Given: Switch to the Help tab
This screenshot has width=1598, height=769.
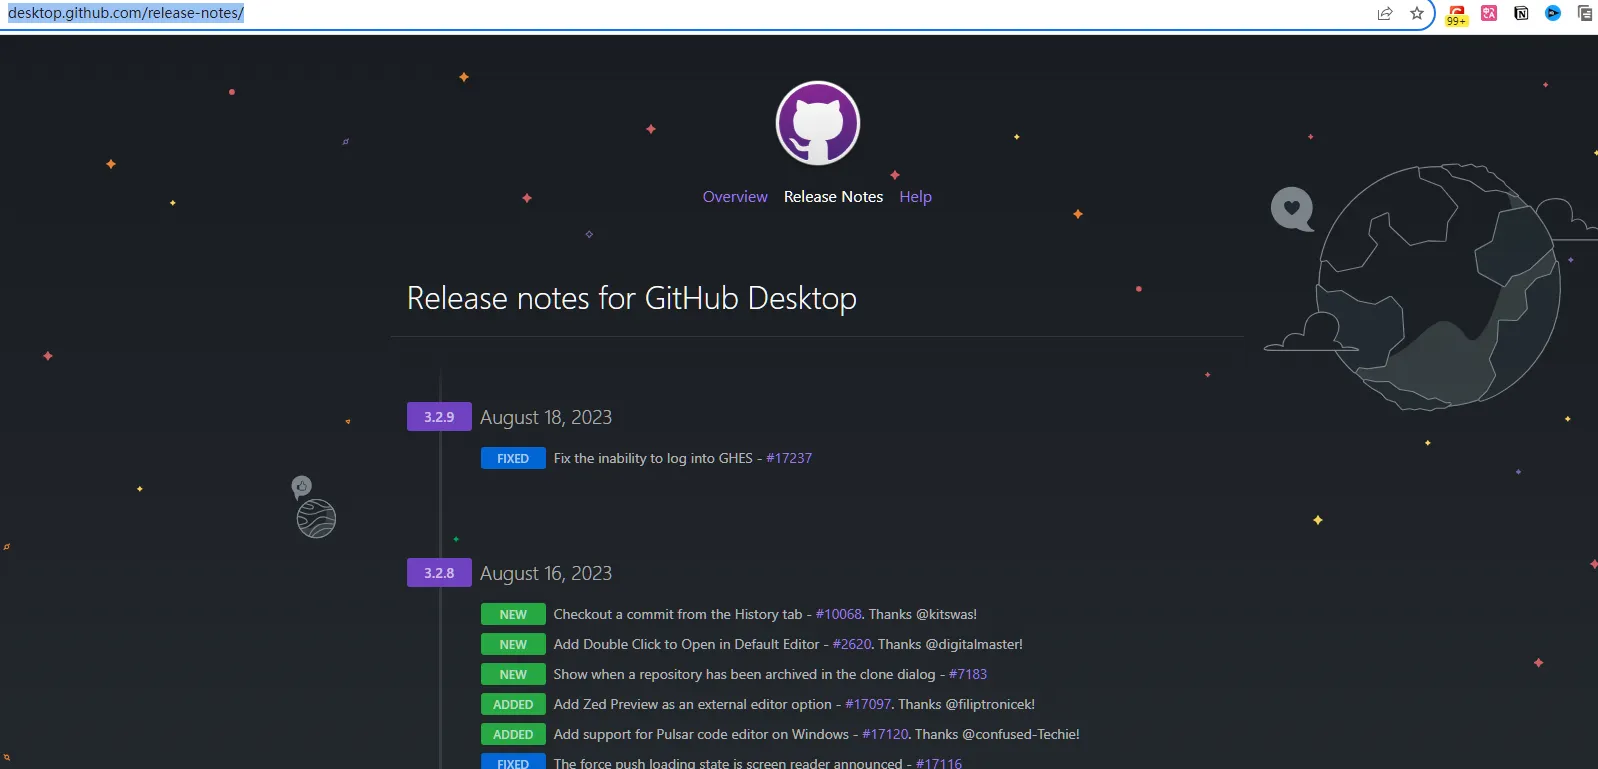Looking at the screenshot, I should 915,197.
